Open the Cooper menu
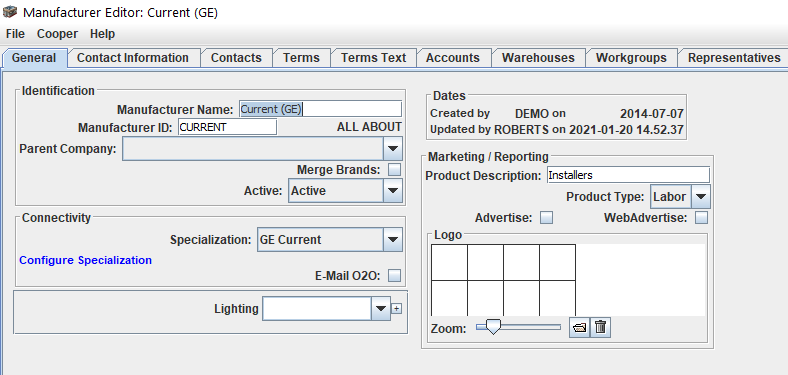The image size is (788, 375). (57, 34)
